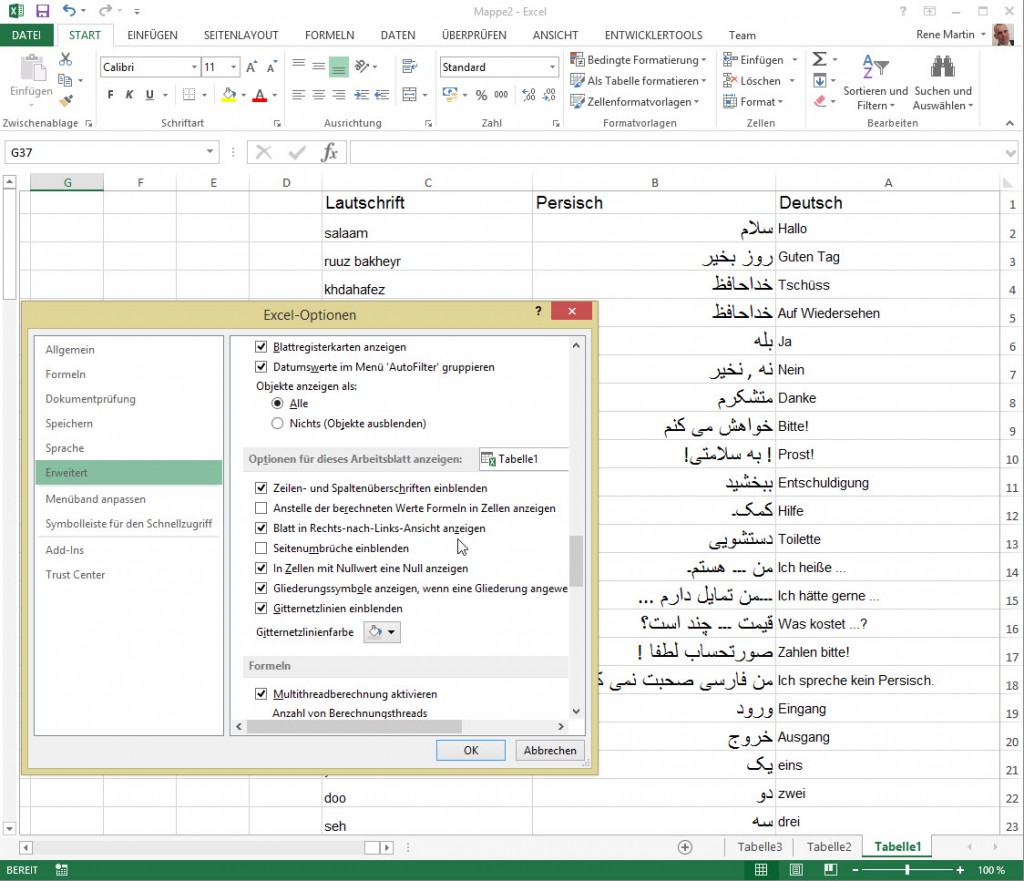Screen dimensions: 1024x881
Task: Decrease font size with small A
Action: [272, 67]
